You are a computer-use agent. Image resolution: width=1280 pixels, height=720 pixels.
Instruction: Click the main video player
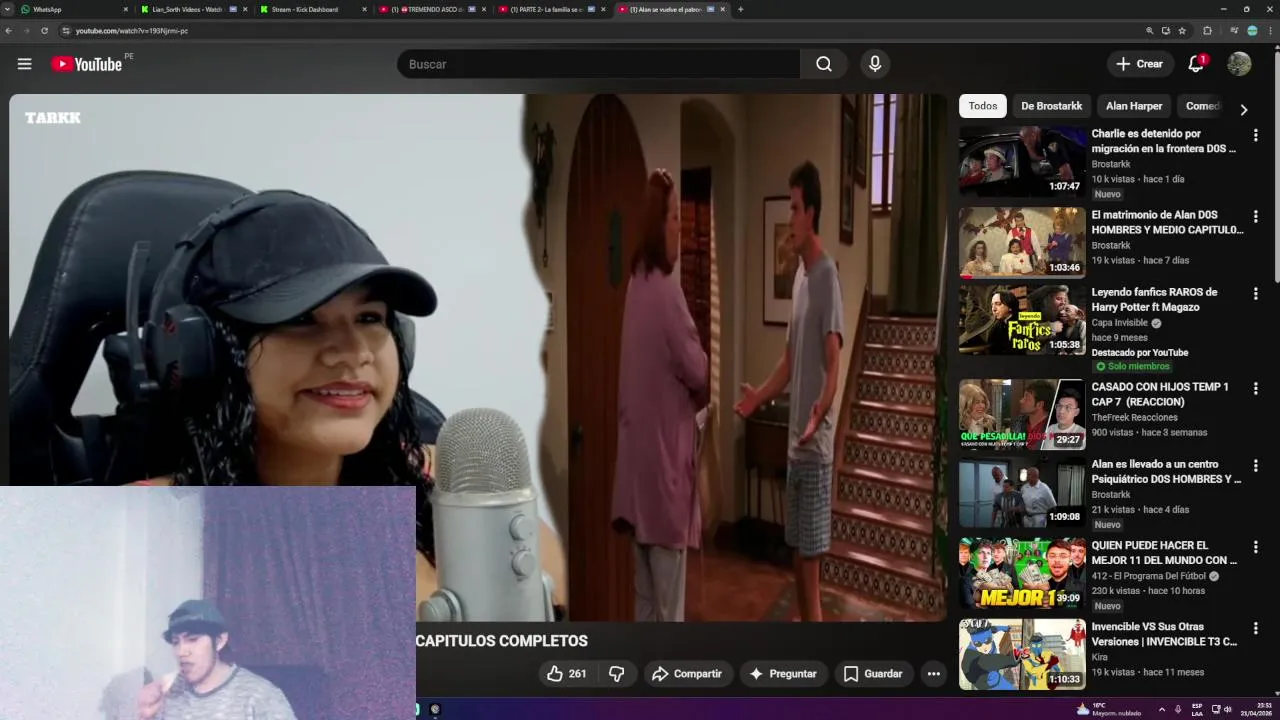click(478, 357)
